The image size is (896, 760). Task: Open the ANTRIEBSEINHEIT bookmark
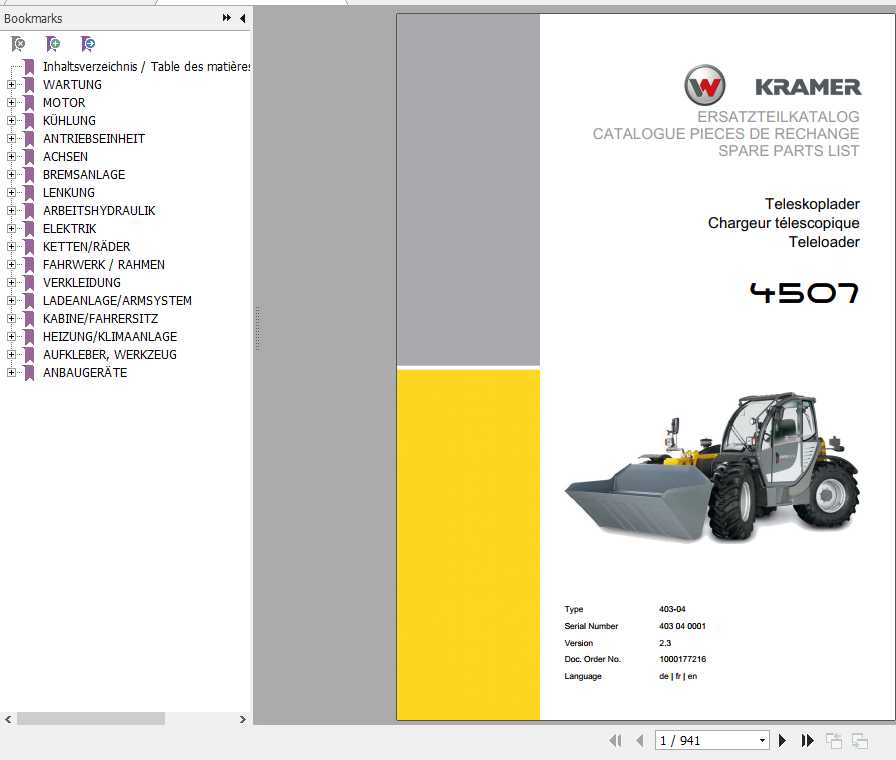click(94, 139)
